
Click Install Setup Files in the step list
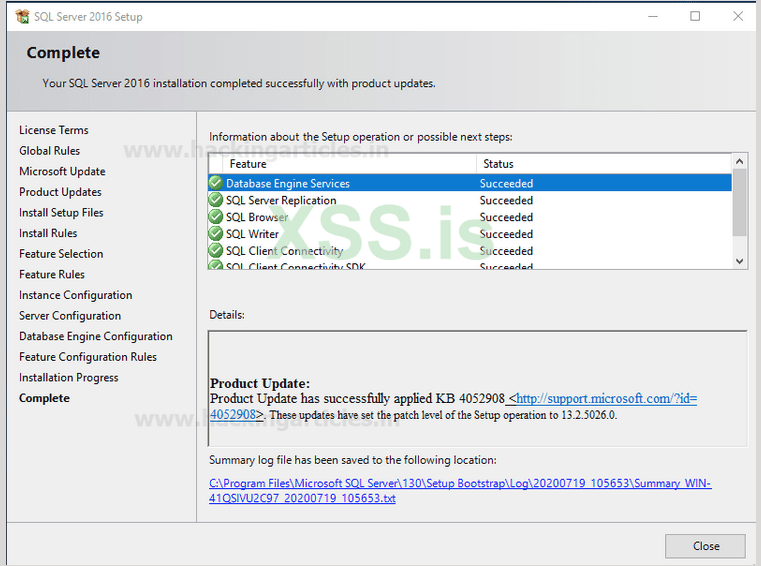[x=61, y=213]
